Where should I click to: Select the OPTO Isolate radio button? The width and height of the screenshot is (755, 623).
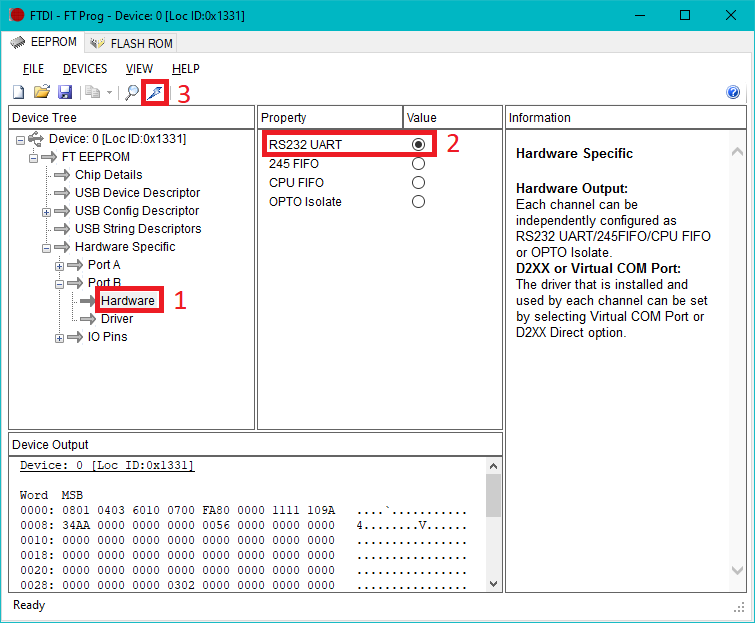[x=418, y=201]
